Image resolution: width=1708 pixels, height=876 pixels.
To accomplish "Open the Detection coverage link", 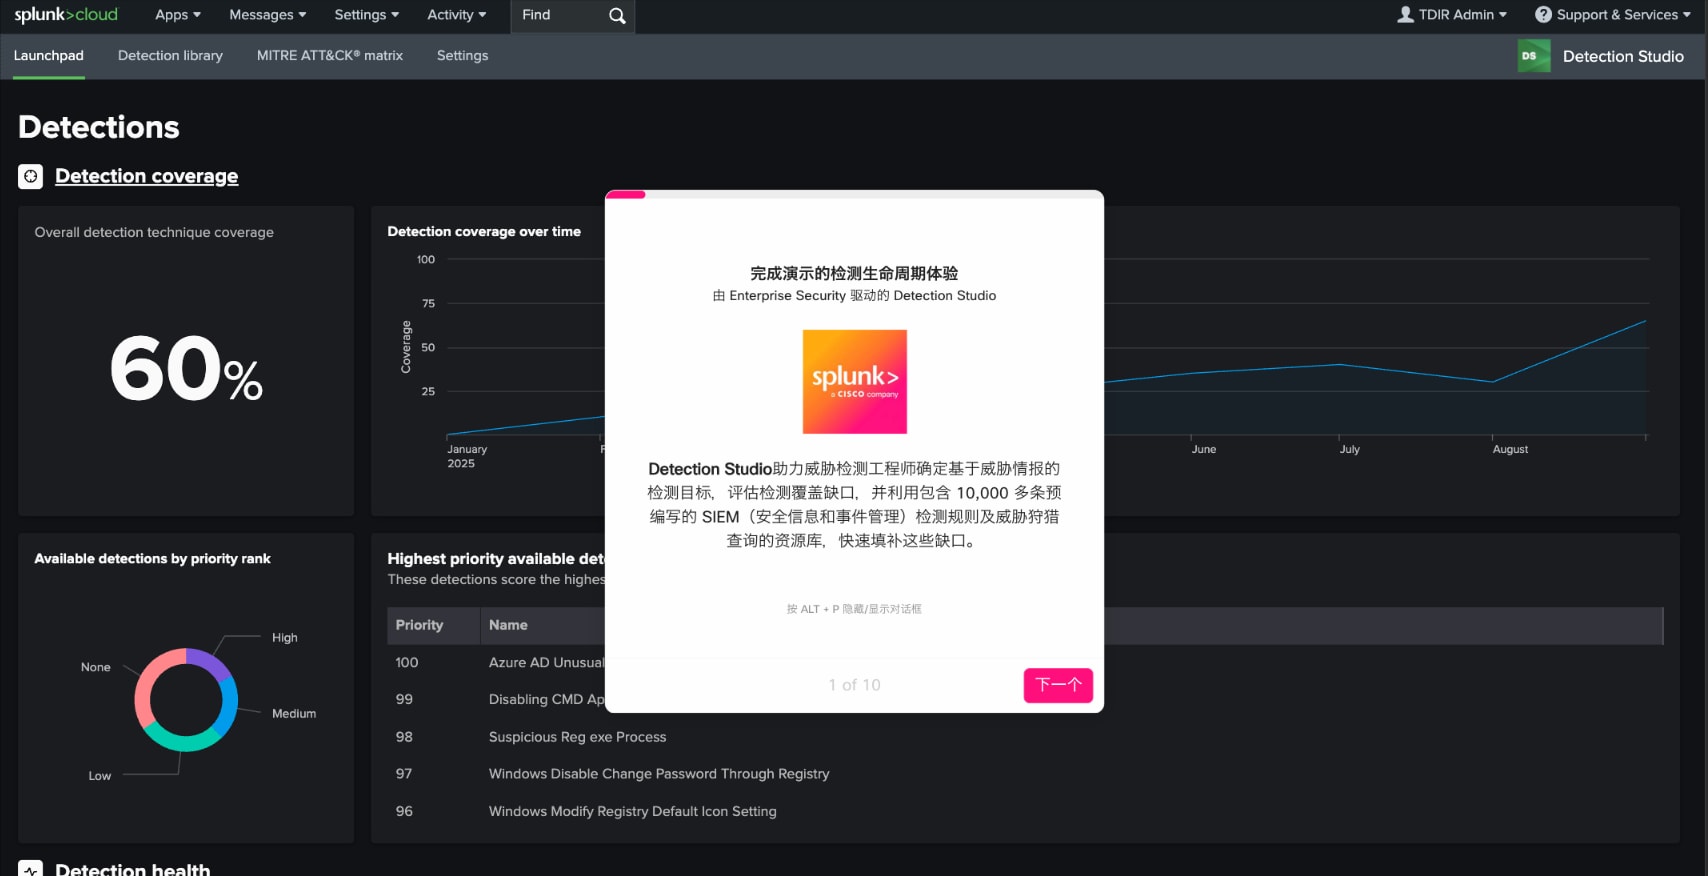I will tap(147, 176).
